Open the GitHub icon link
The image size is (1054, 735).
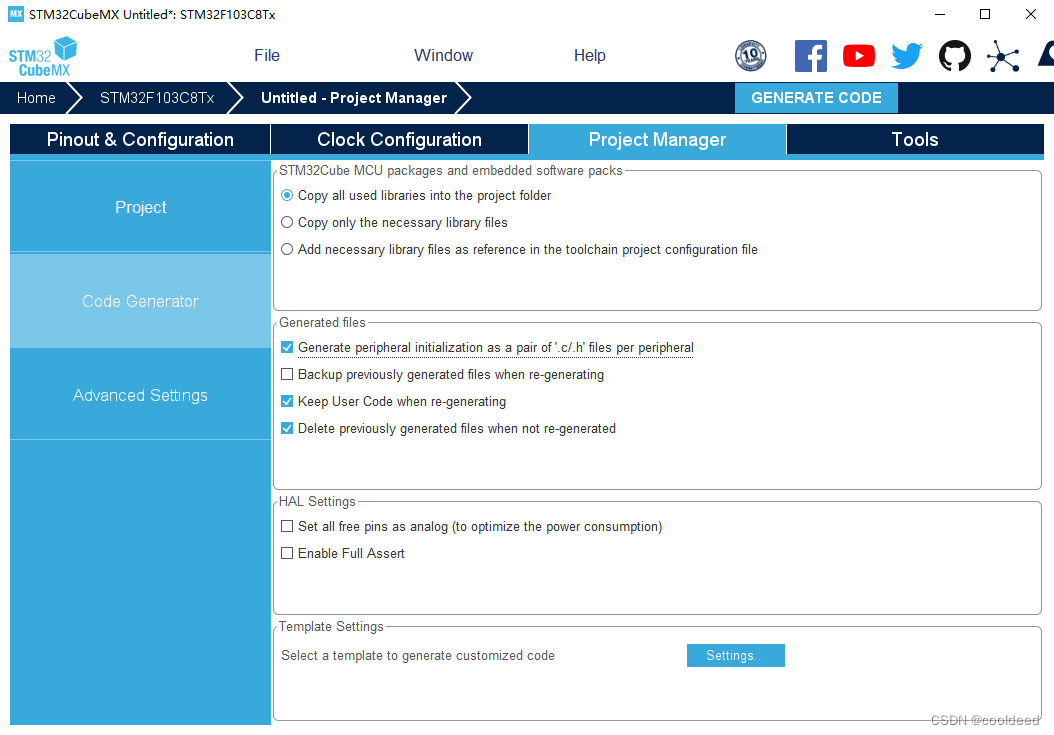tap(955, 56)
